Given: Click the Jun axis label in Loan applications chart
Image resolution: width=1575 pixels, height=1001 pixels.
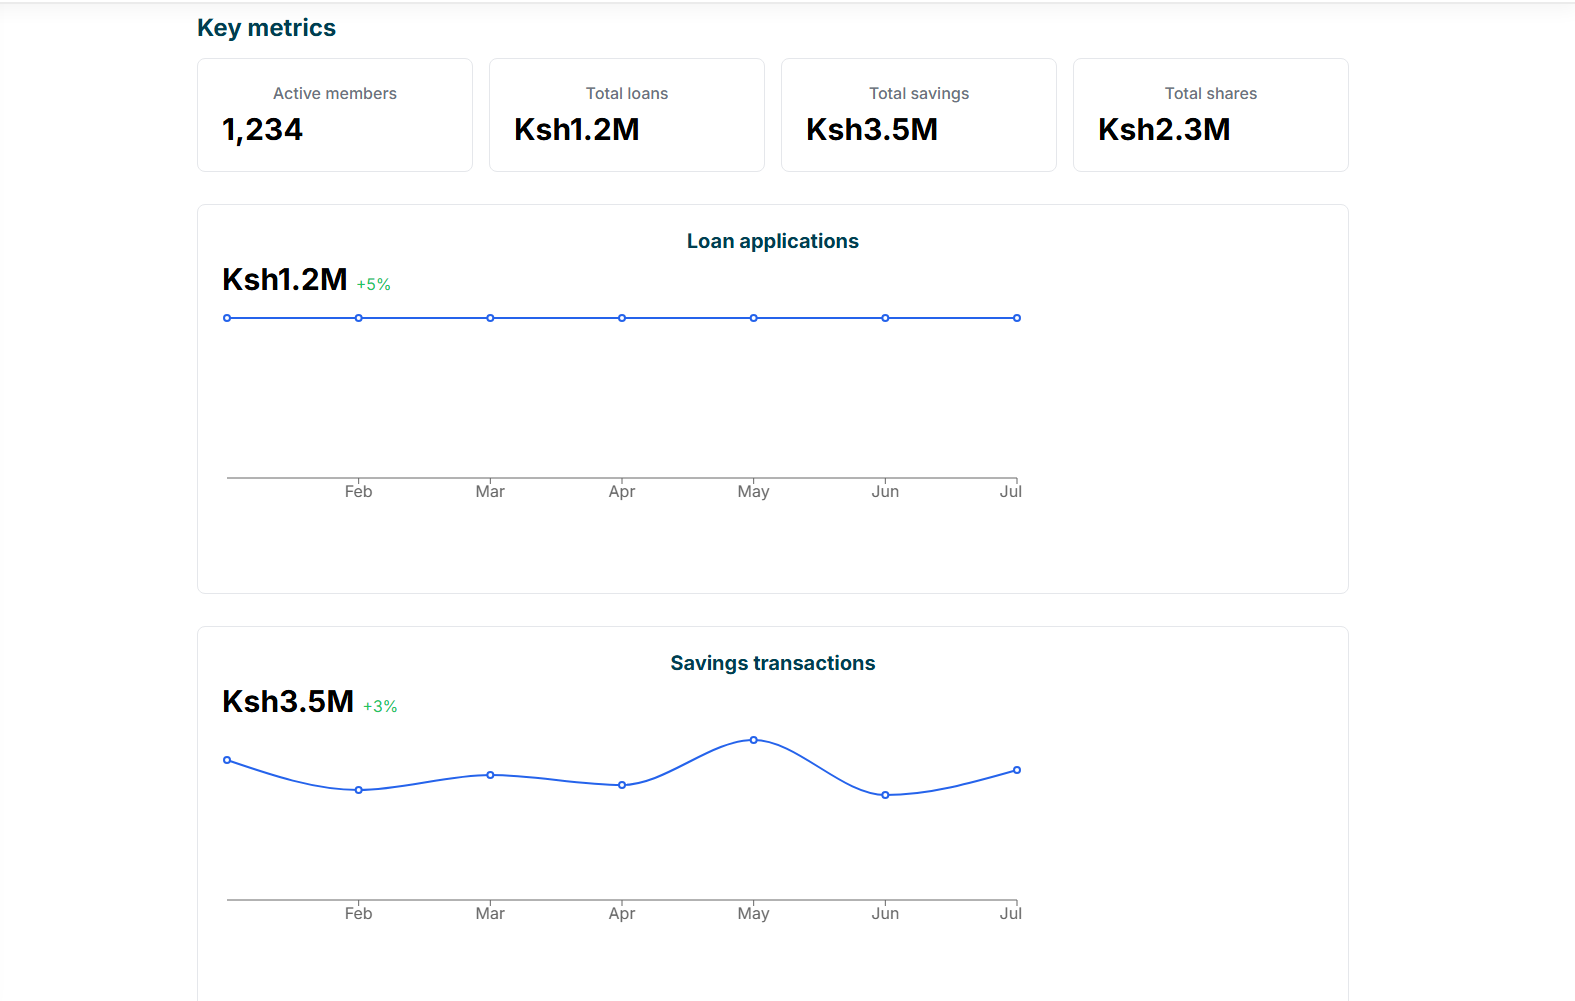Looking at the screenshot, I should tap(885, 492).
